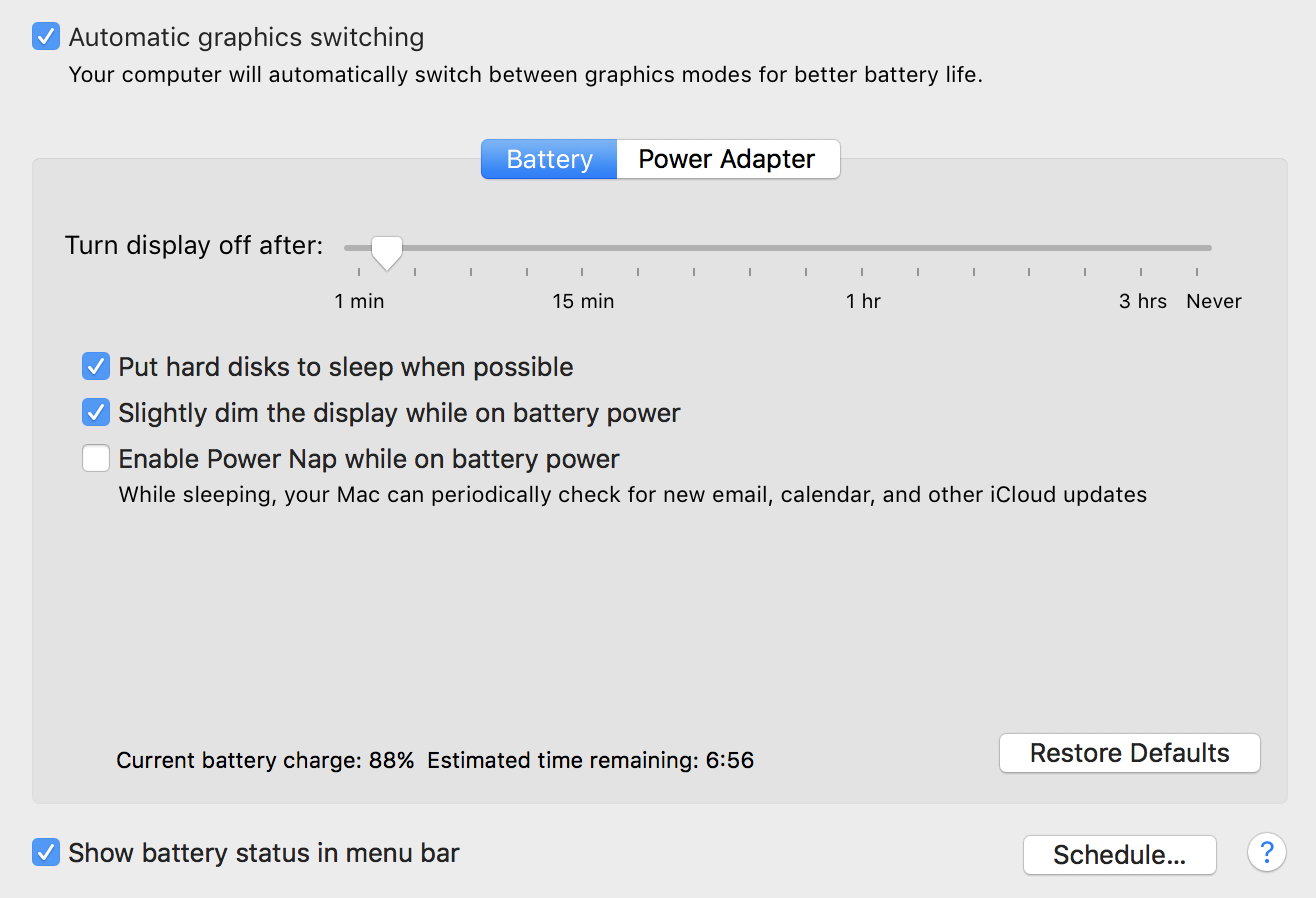Switch to the Power Adapter tab
The height and width of the screenshot is (898, 1316).
coord(728,159)
